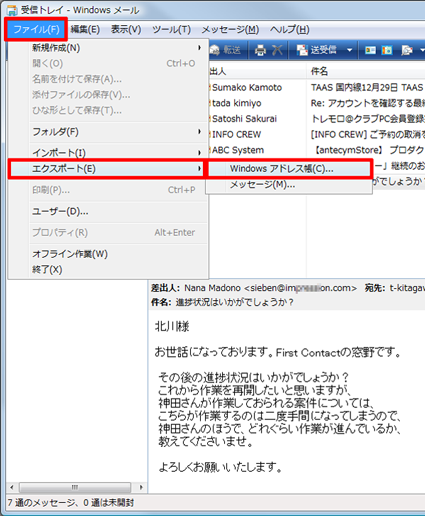Choose Windows アドレス帳(C)... from submenu
Image resolution: width=425 pixels, height=516 pixels.
[x=289, y=169]
